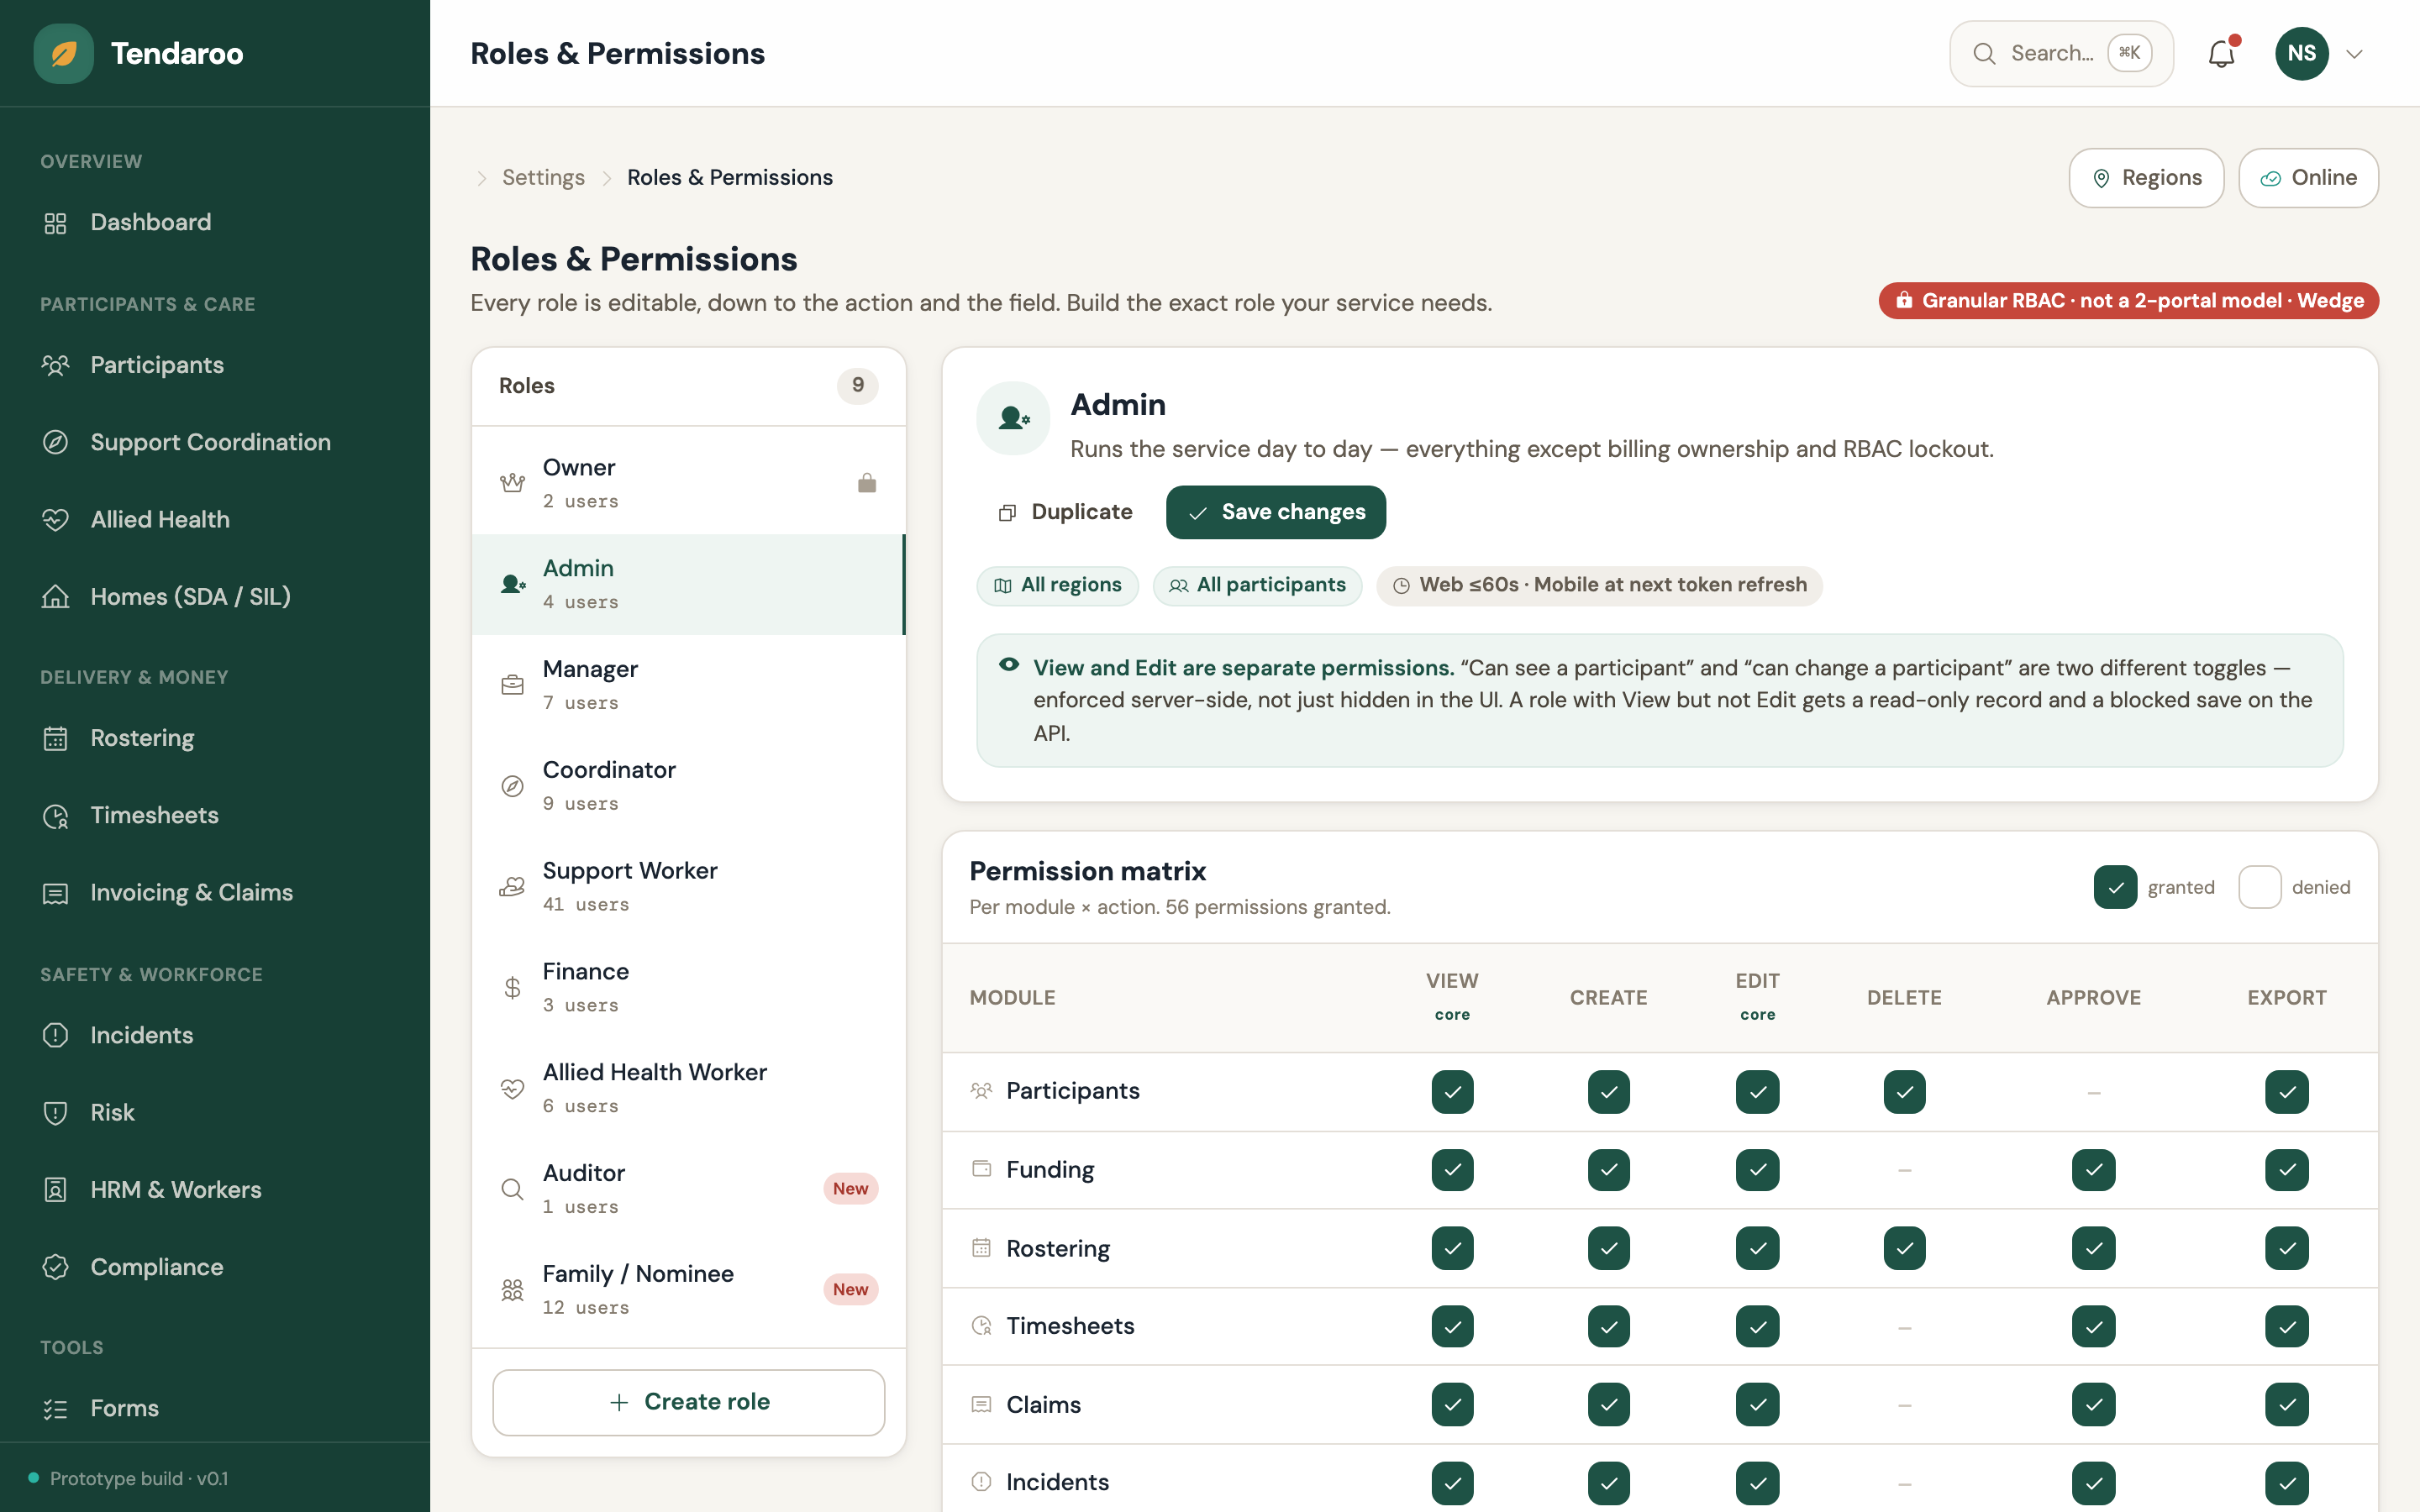Click the Search field in header
Screen dimensions: 2420x1512
point(2061,53)
